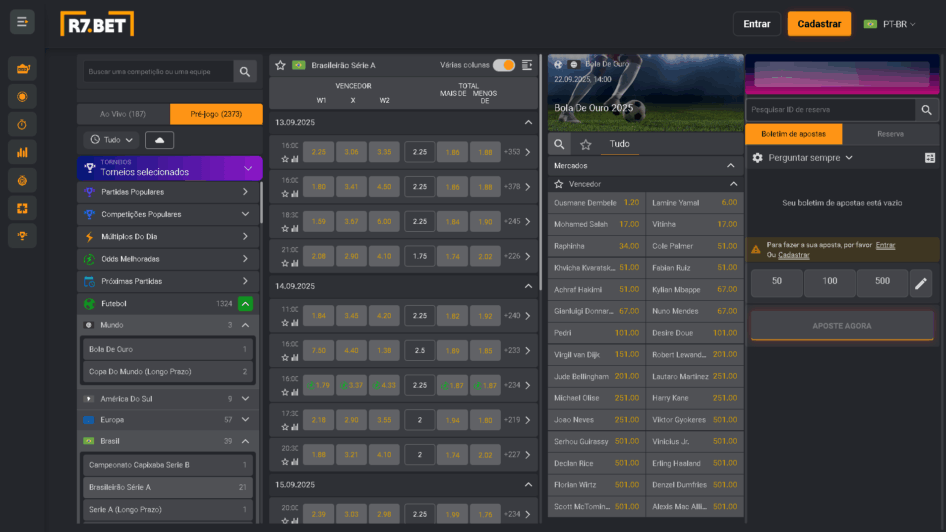
Task: Open Bola De Ouro league row
Action: click(168, 349)
